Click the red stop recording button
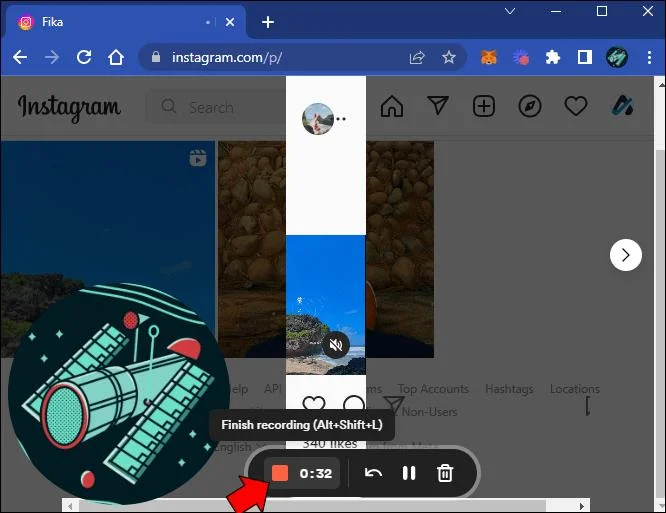Viewport: 666px width, 513px height. pyautogui.click(x=280, y=473)
